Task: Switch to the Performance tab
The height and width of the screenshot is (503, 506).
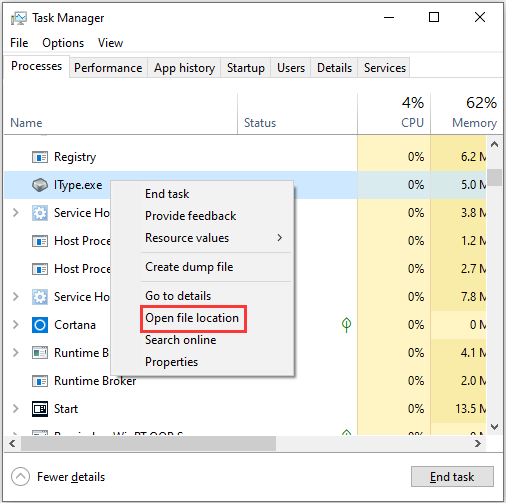Action: pos(108,68)
